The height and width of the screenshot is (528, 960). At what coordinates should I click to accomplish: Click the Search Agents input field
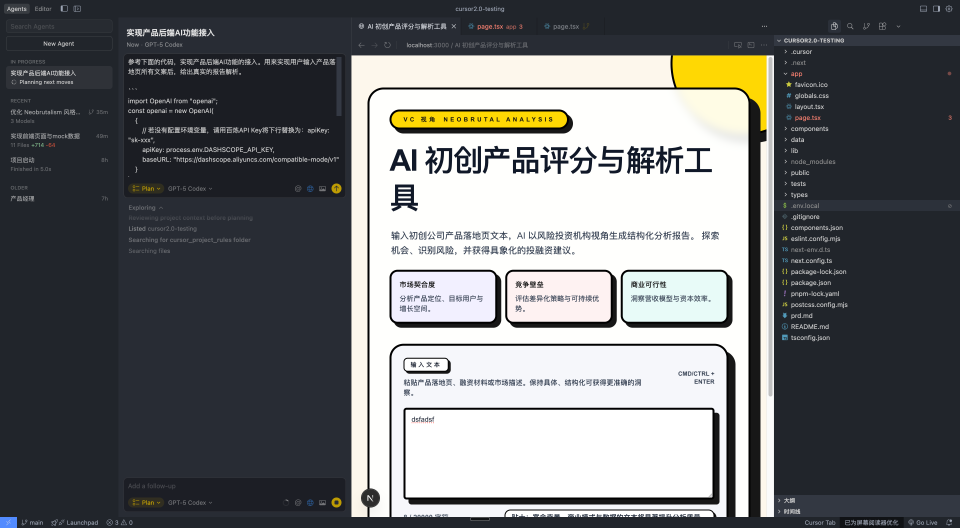click(x=59, y=27)
